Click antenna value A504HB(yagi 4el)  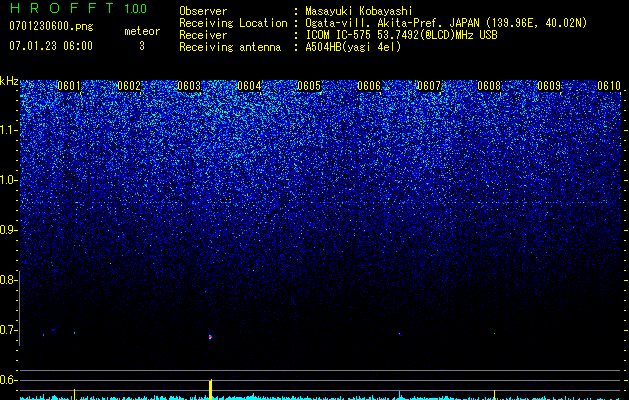click(353, 47)
